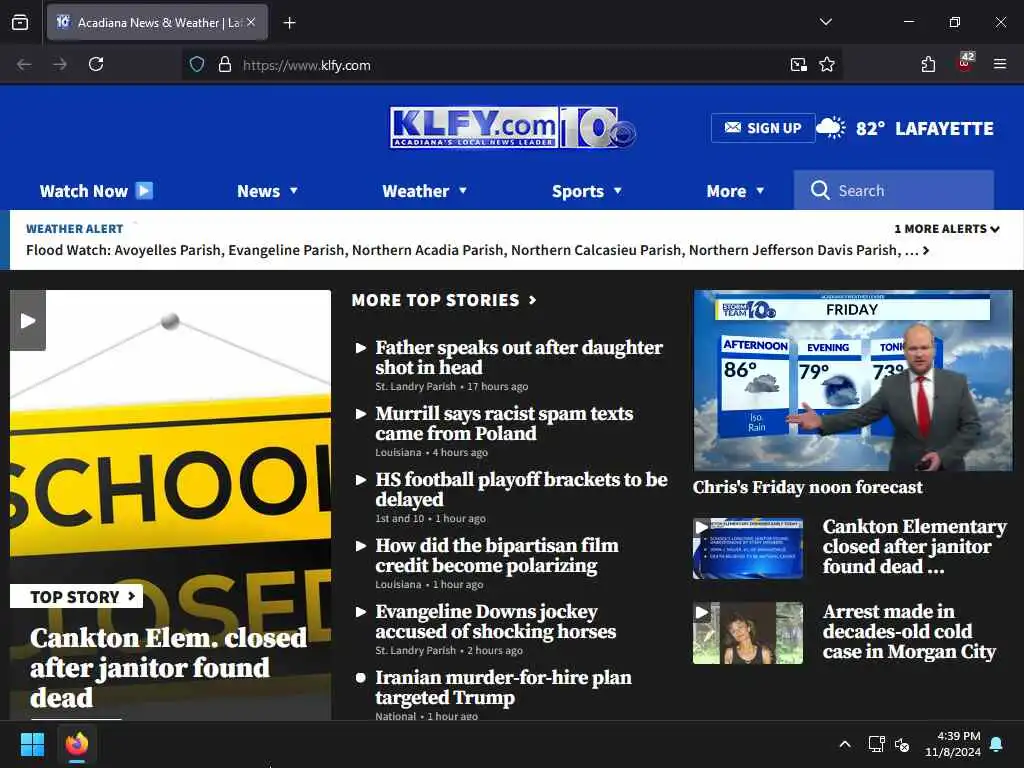Screen dimensions: 1024x768
Task: Click the Firefox View icon in the tab bar
Action: (x=20, y=23)
